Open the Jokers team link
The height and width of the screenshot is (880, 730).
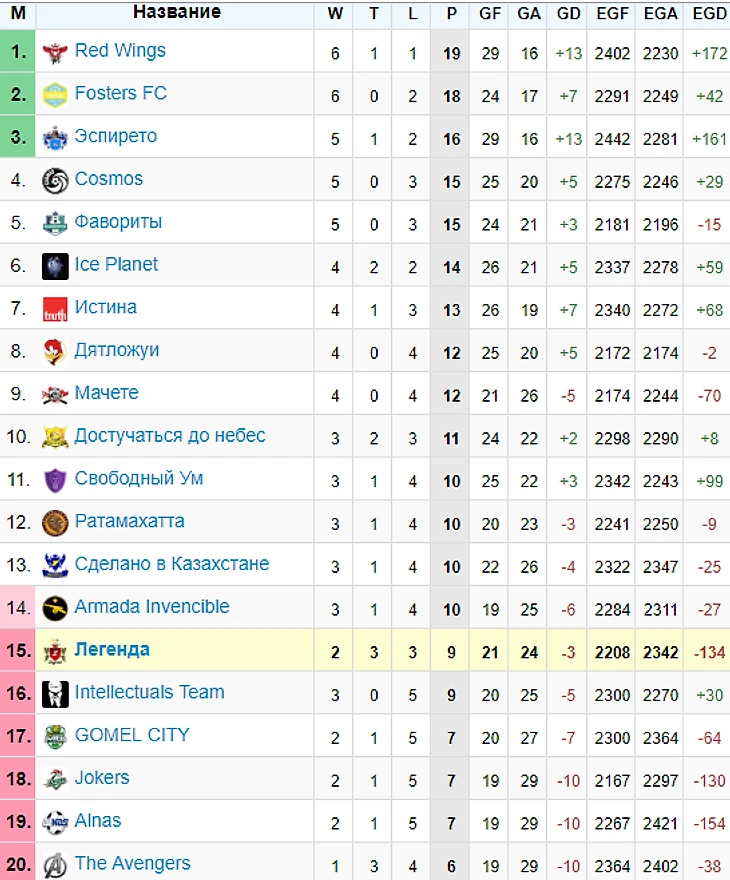102,778
